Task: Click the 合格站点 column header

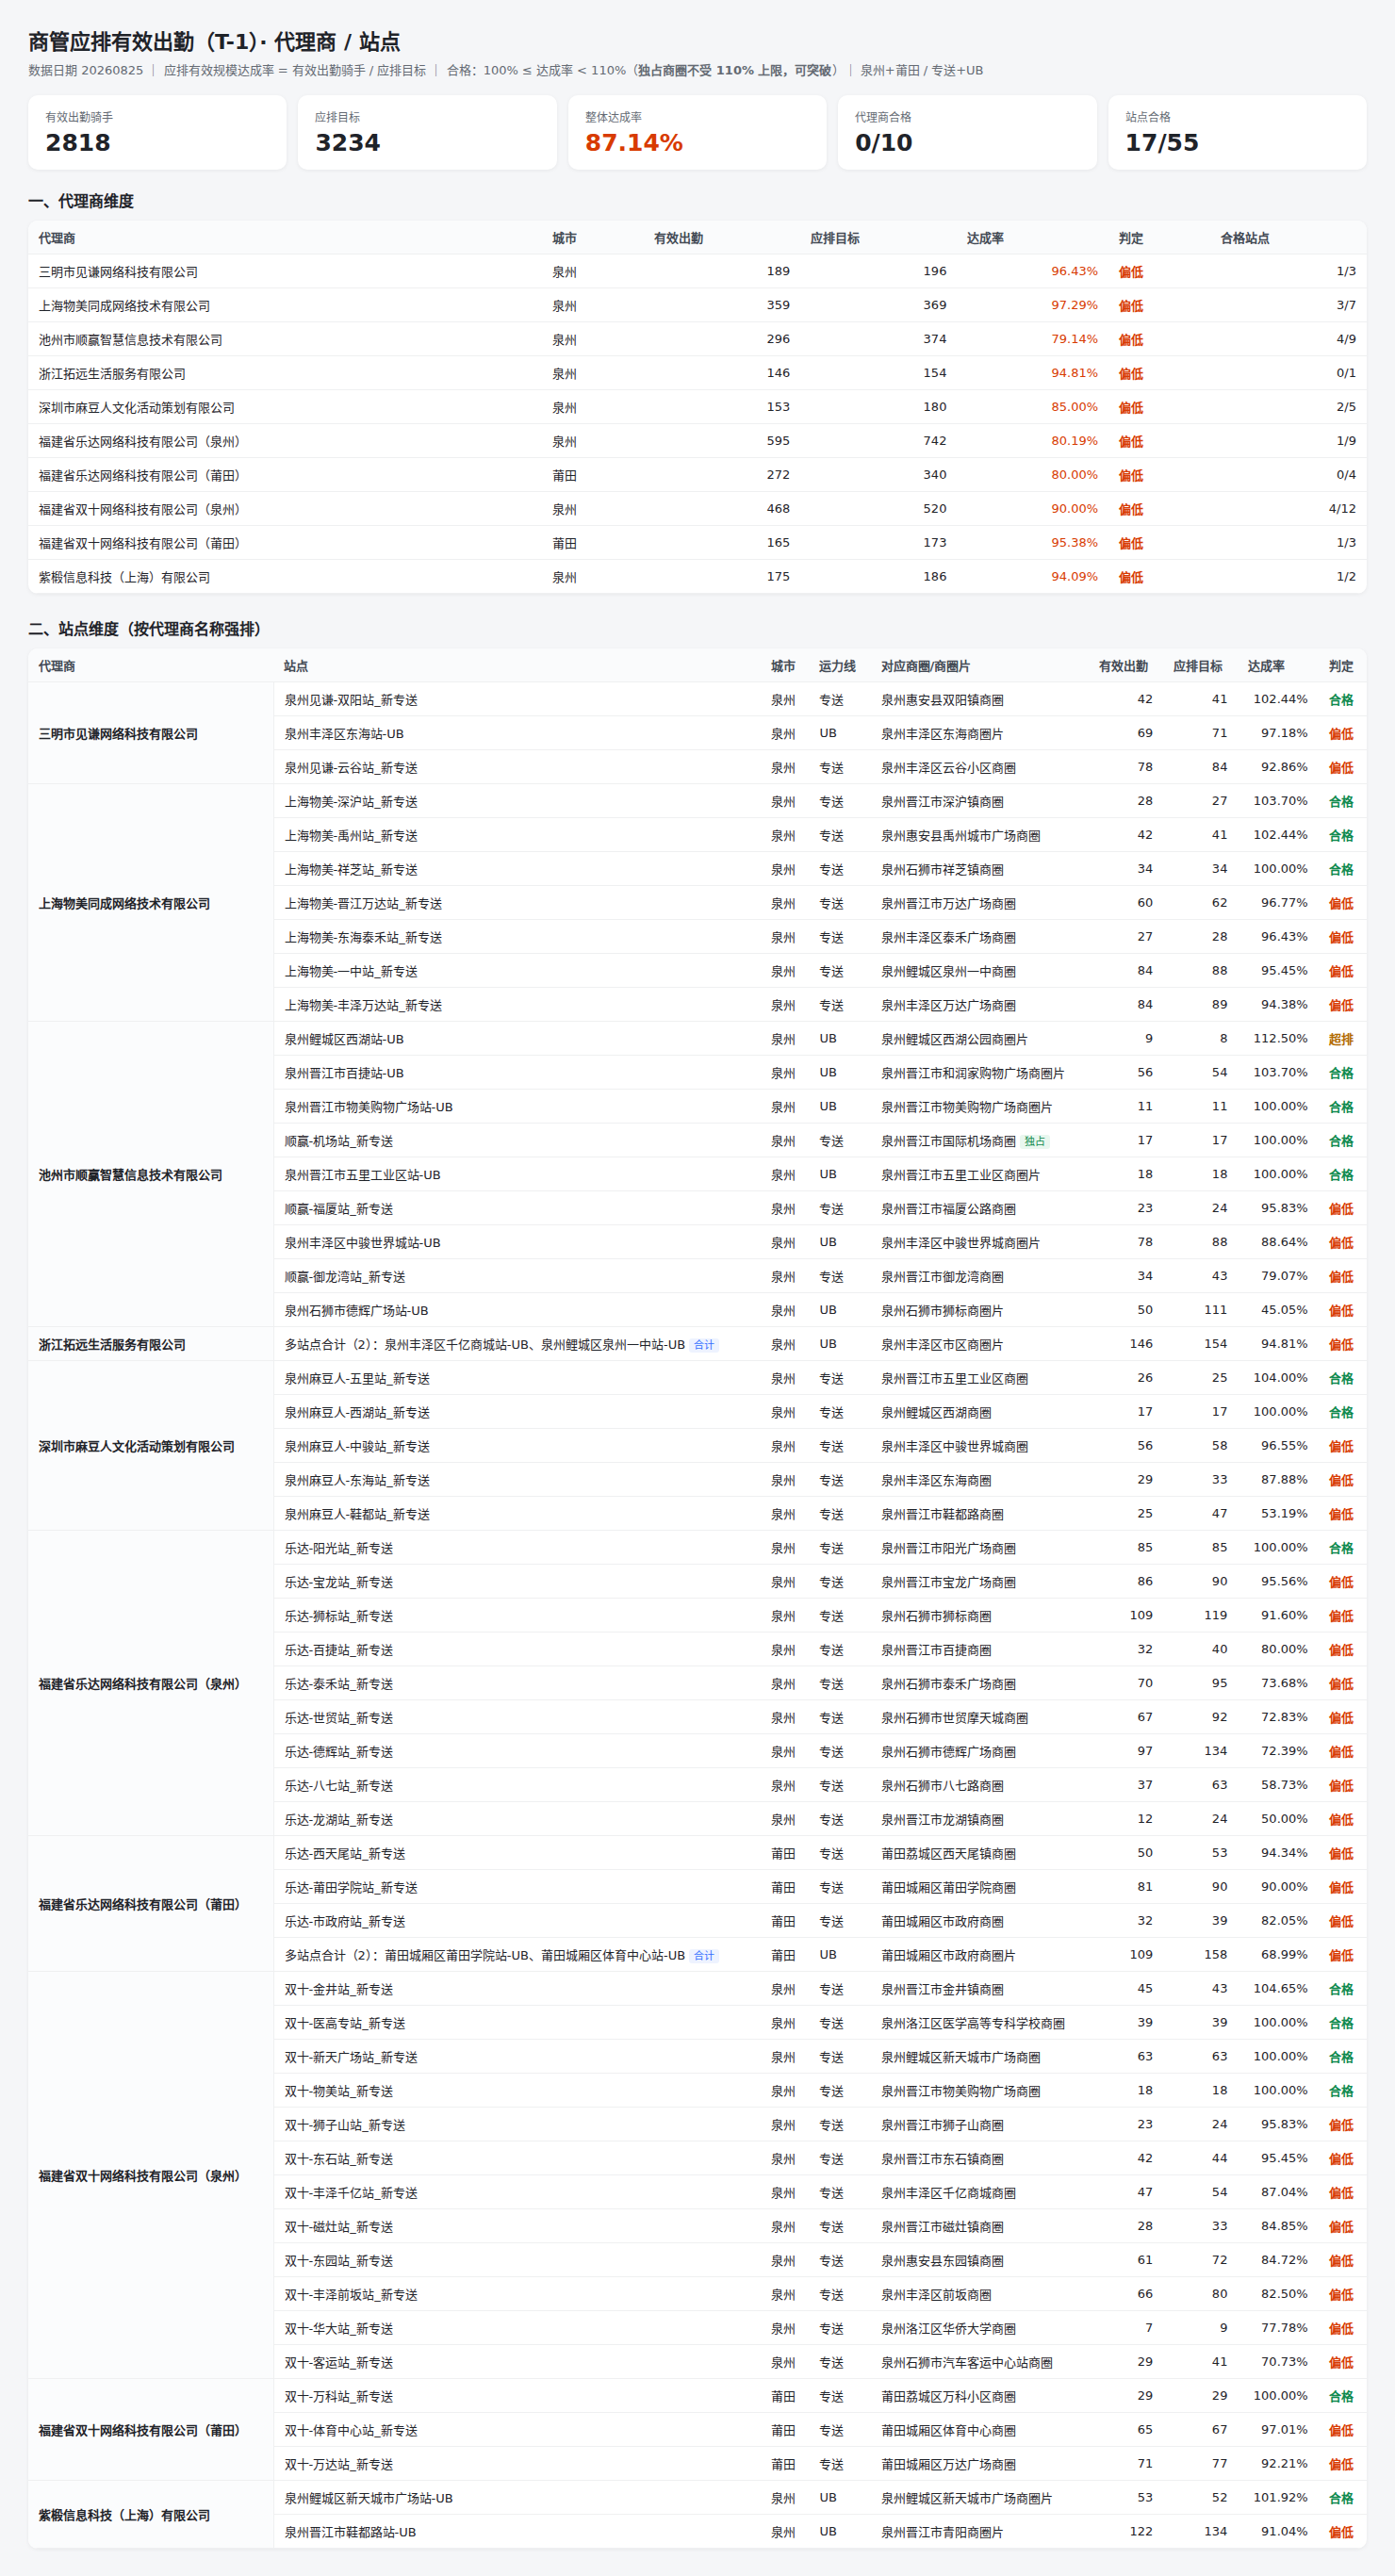Action: [1244, 238]
